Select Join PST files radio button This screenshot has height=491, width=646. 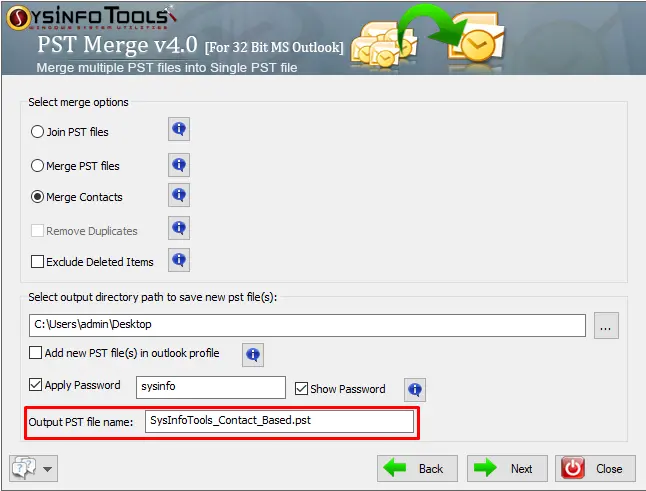[37, 132]
